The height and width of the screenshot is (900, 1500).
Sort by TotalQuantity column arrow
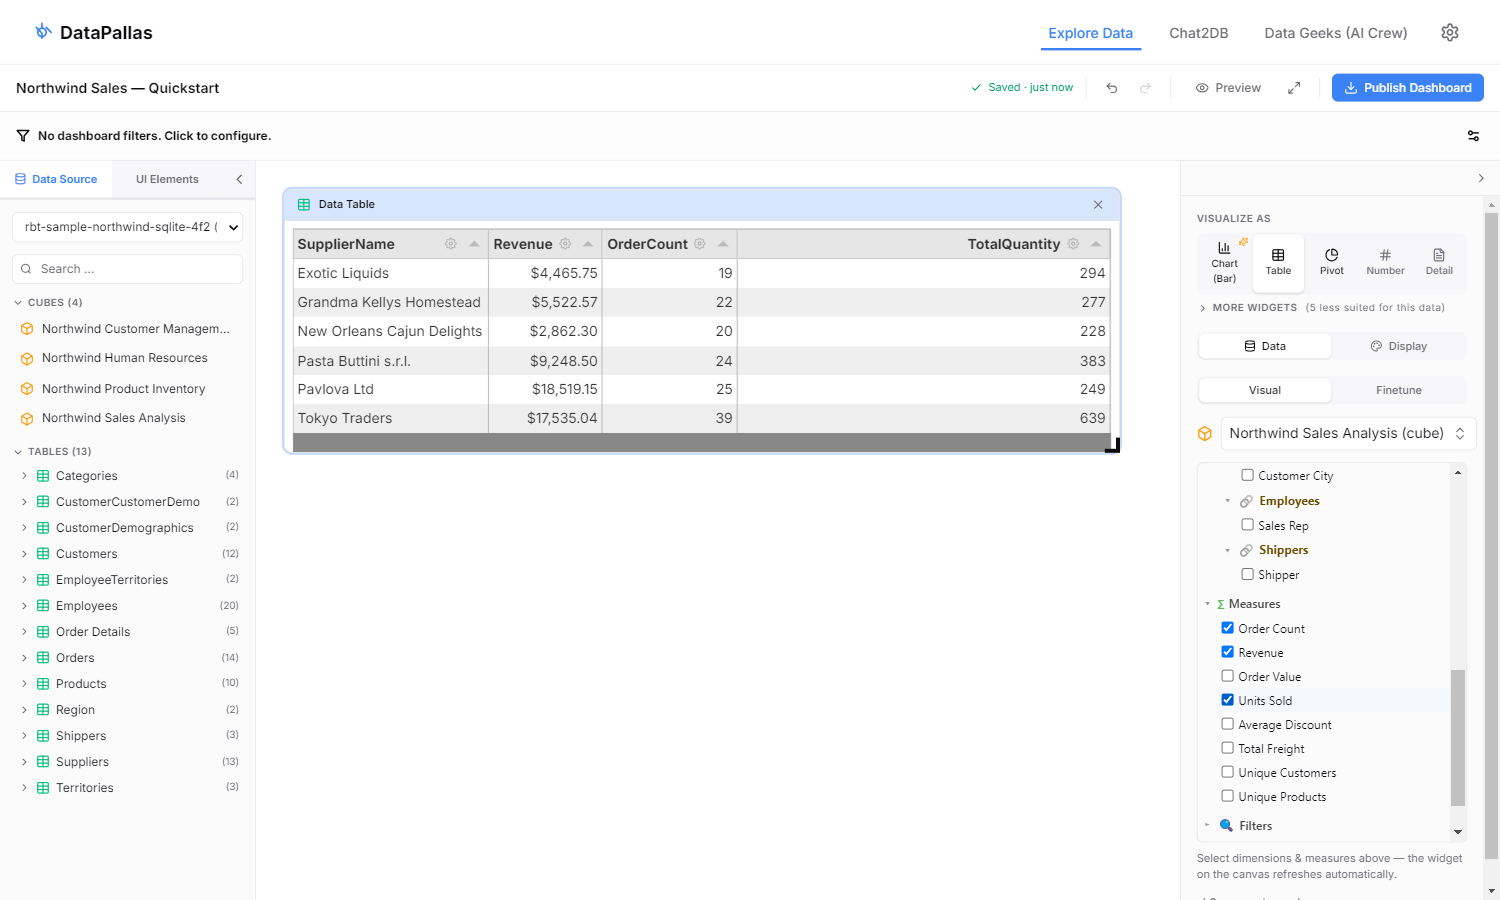[1096, 244]
